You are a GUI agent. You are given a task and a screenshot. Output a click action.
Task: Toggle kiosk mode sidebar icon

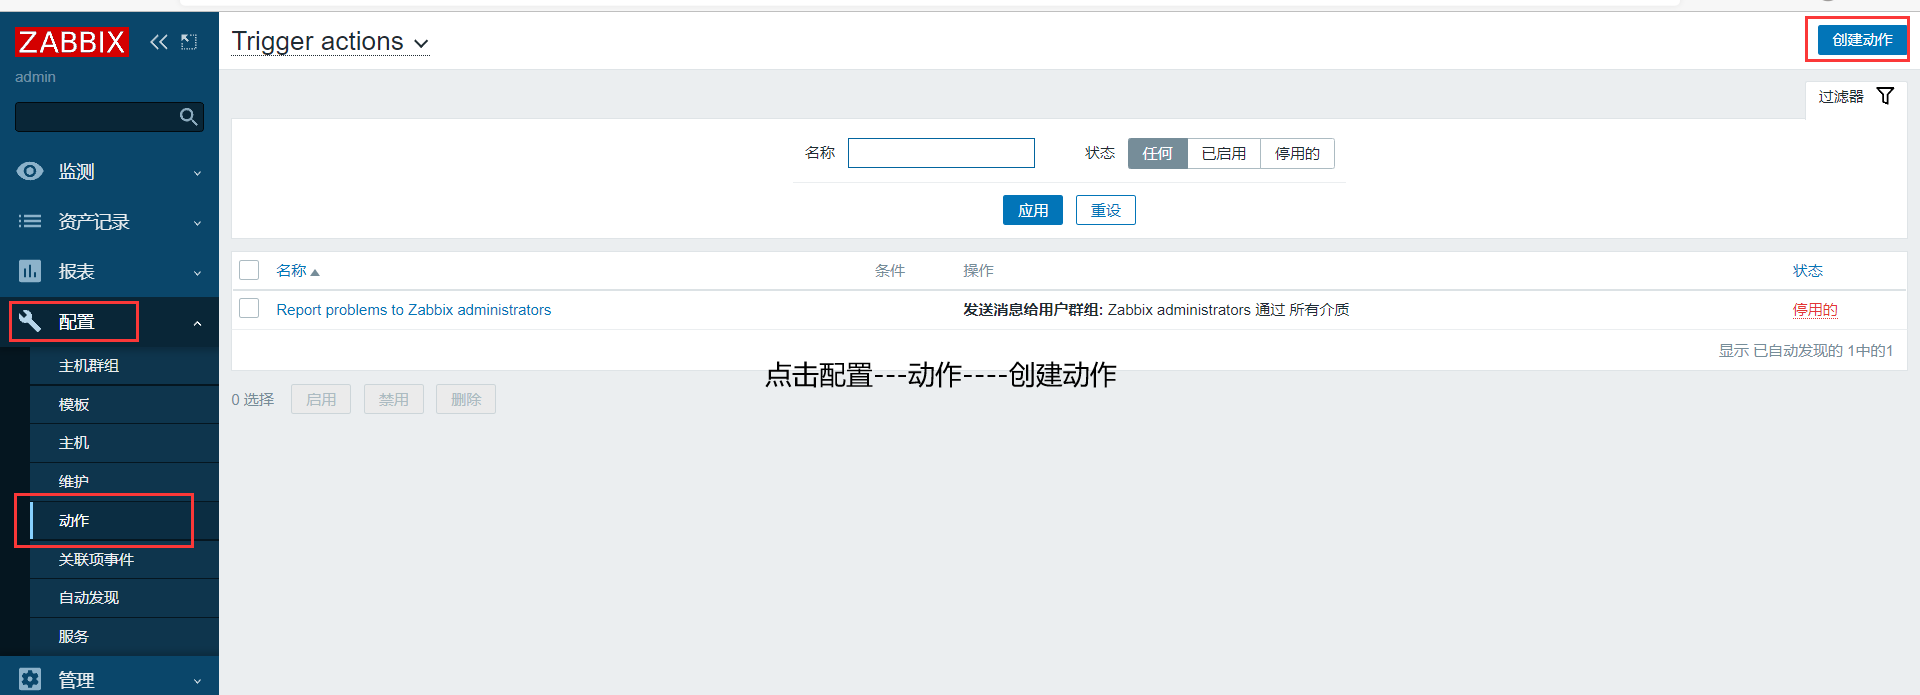tap(189, 42)
